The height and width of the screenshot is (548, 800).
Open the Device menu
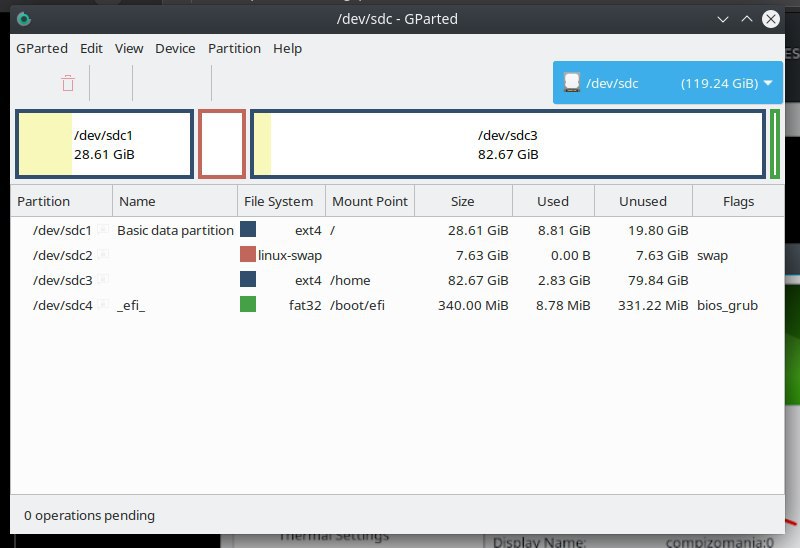point(175,48)
